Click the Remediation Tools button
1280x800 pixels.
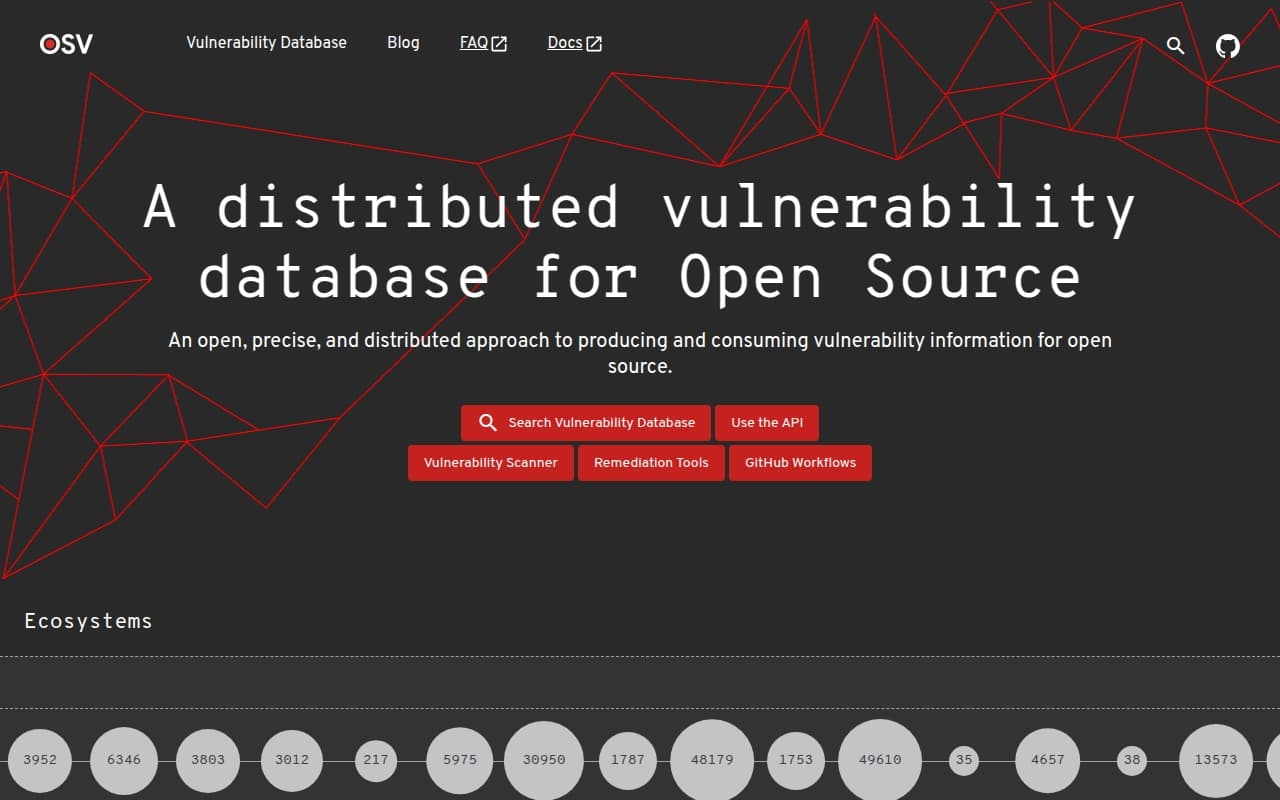click(651, 462)
